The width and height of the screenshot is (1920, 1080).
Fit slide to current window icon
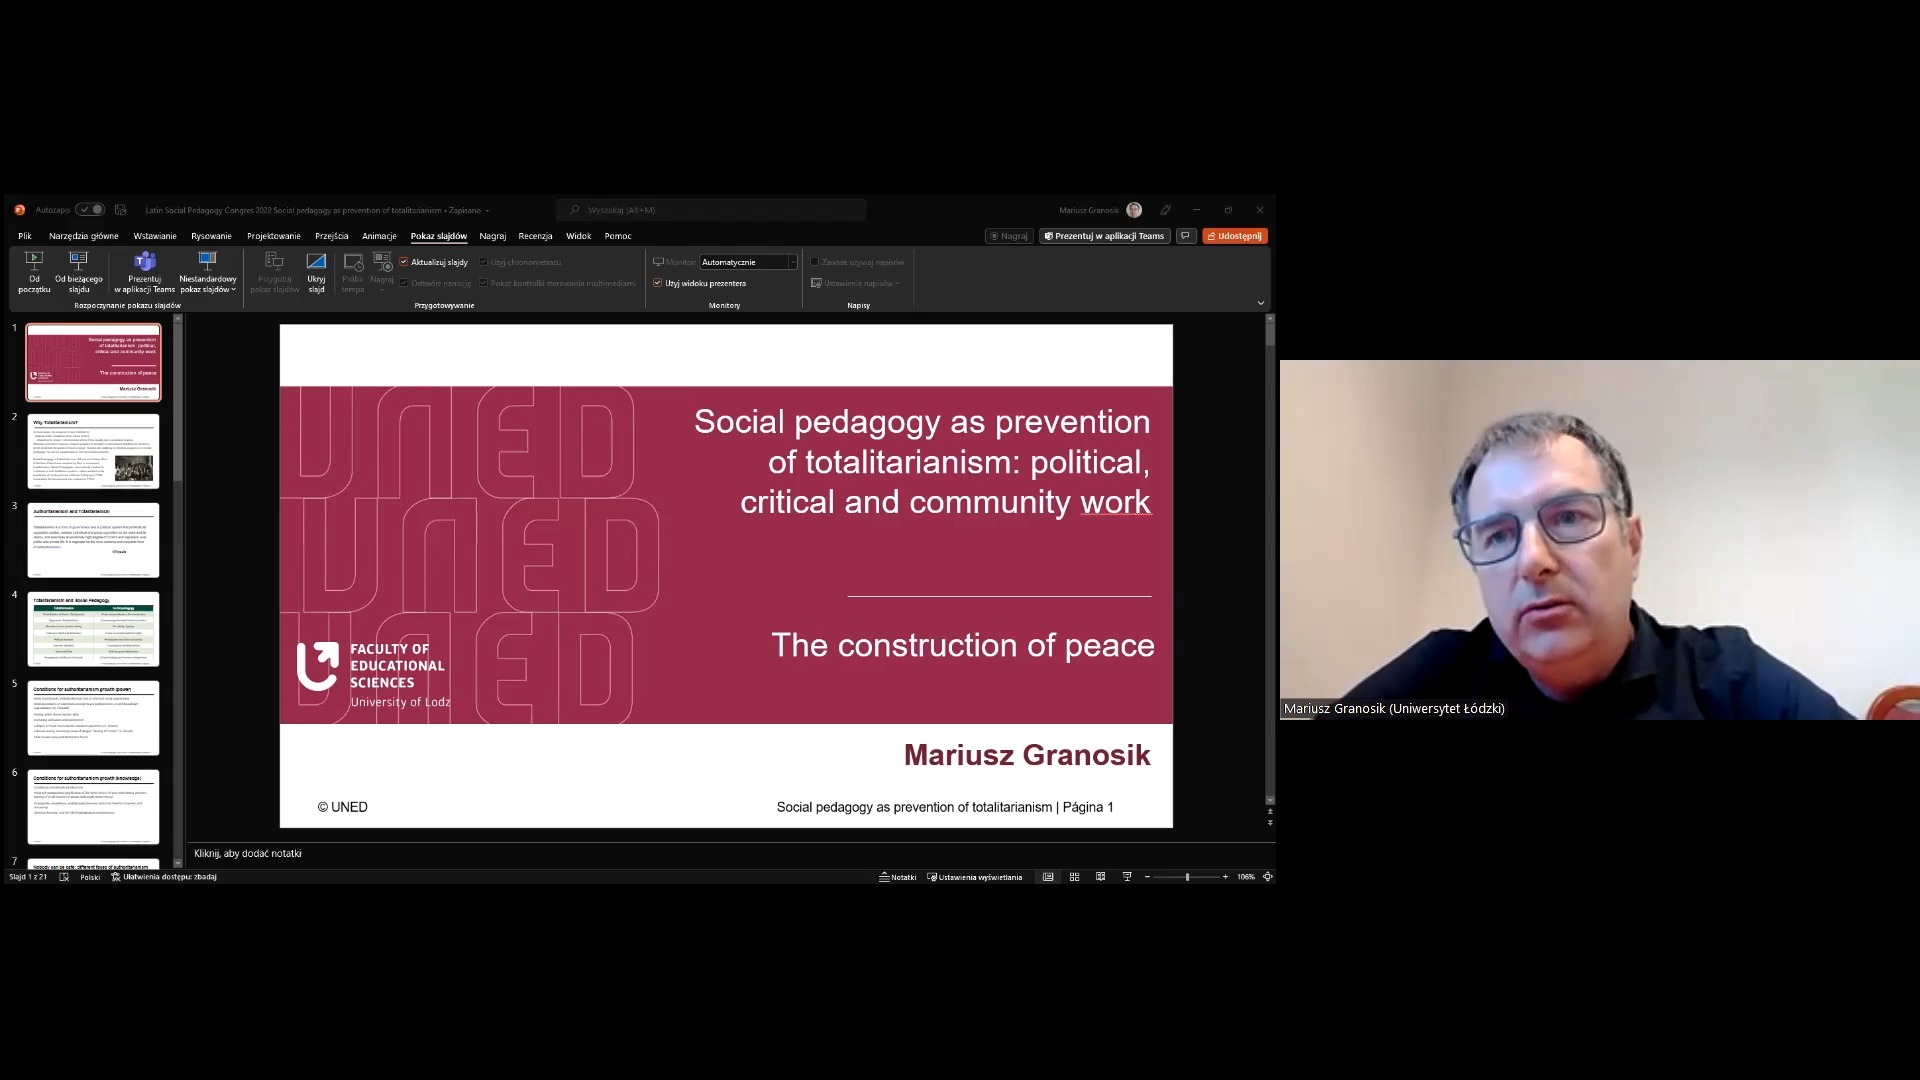coord(1267,877)
